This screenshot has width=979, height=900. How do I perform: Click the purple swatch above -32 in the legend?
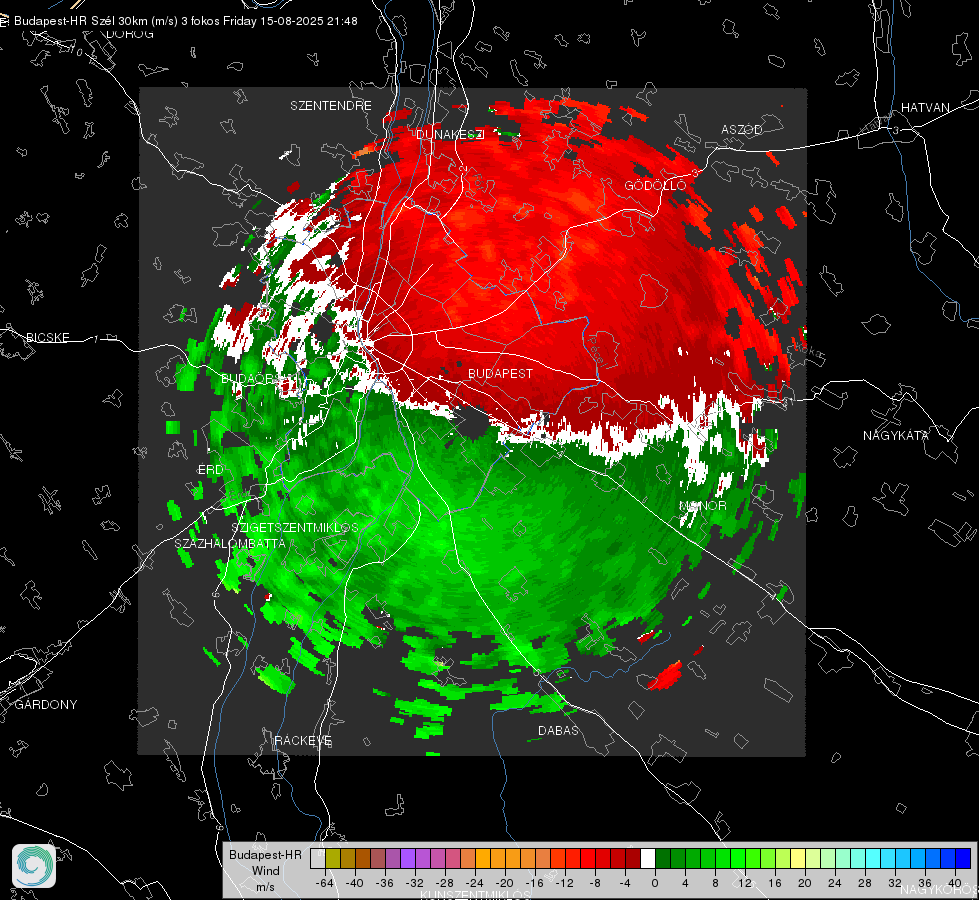point(408,859)
